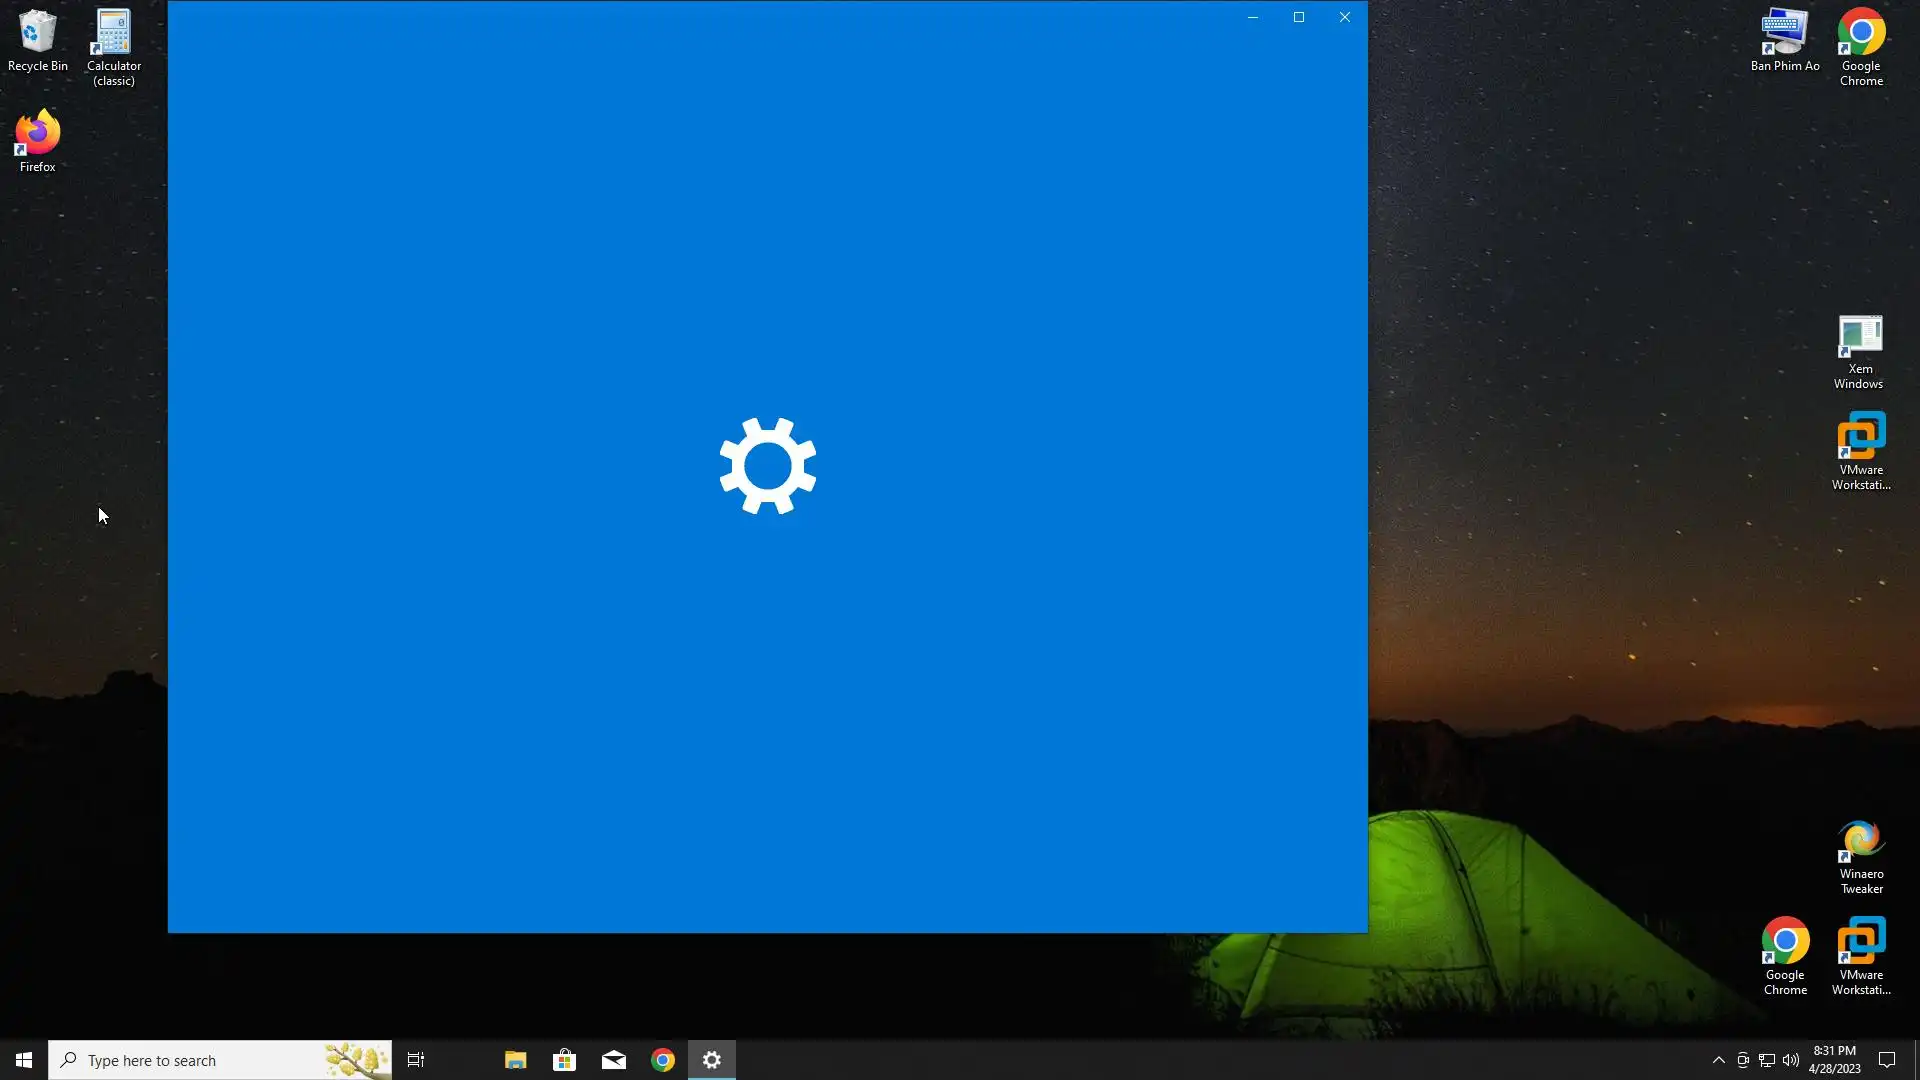Open the notification Action Center icon

click(1887, 1060)
